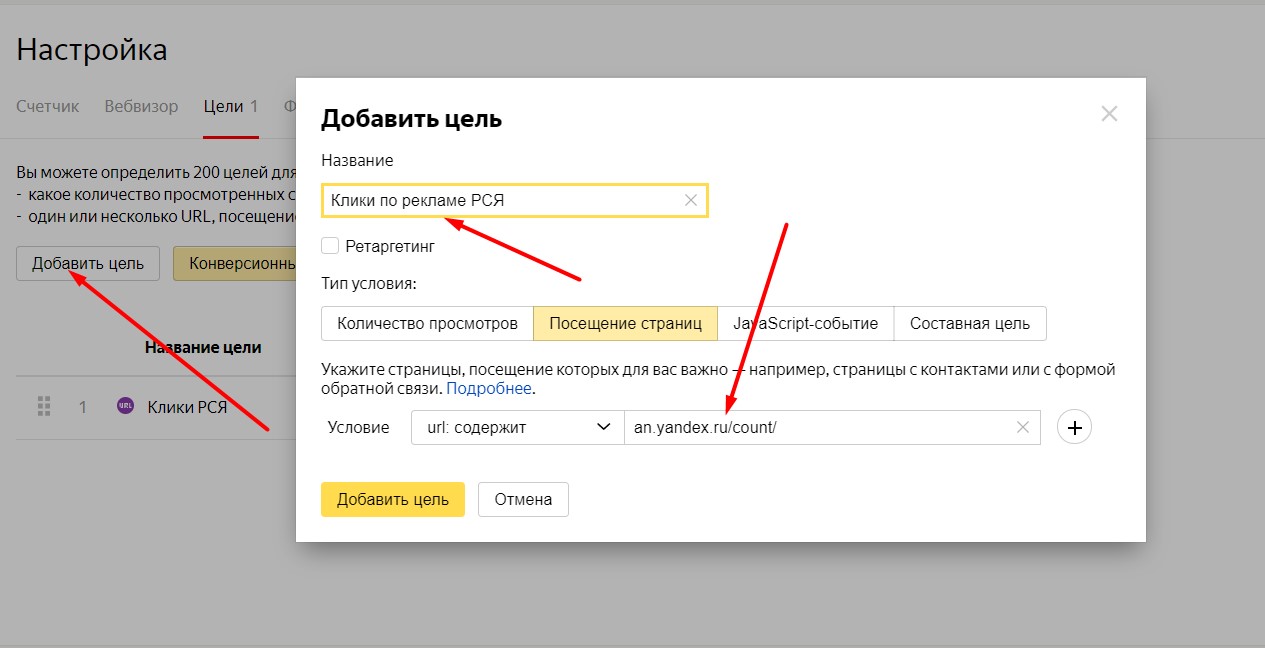Open the Вебвизор tab
The width and height of the screenshot is (1265, 648).
tap(141, 106)
